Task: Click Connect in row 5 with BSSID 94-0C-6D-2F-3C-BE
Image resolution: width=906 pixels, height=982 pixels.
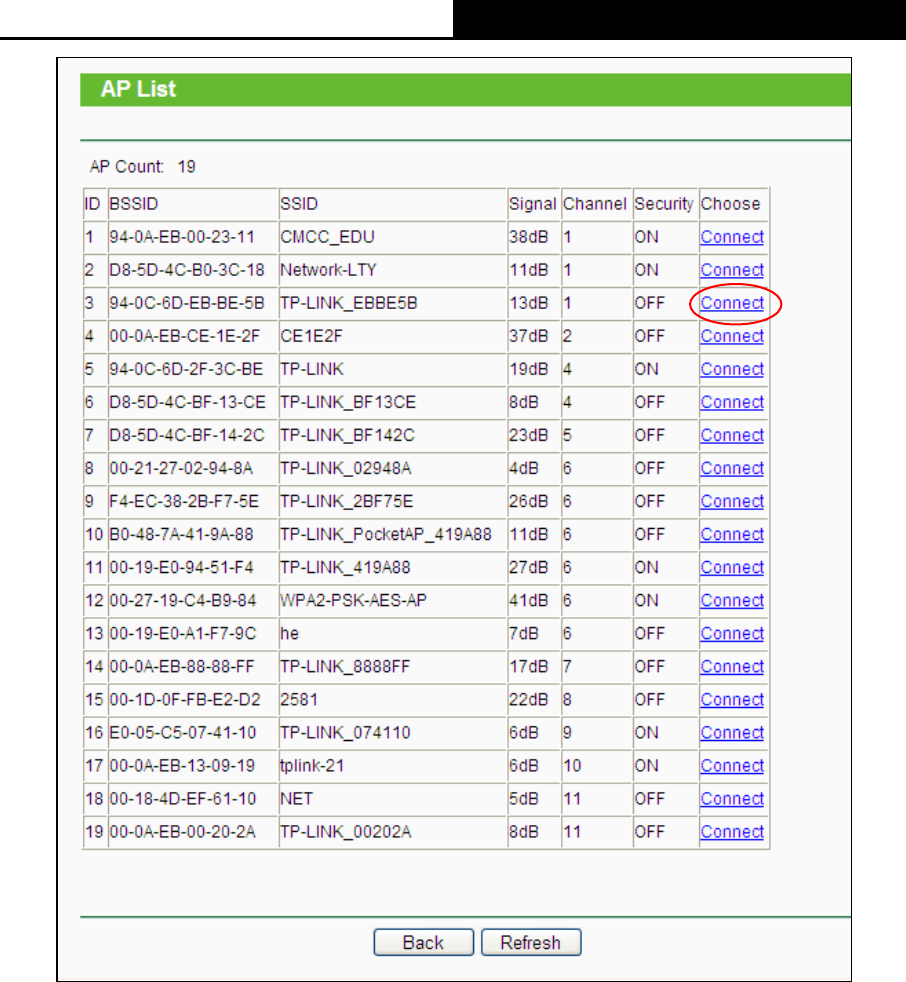Action: click(x=732, y=370)
